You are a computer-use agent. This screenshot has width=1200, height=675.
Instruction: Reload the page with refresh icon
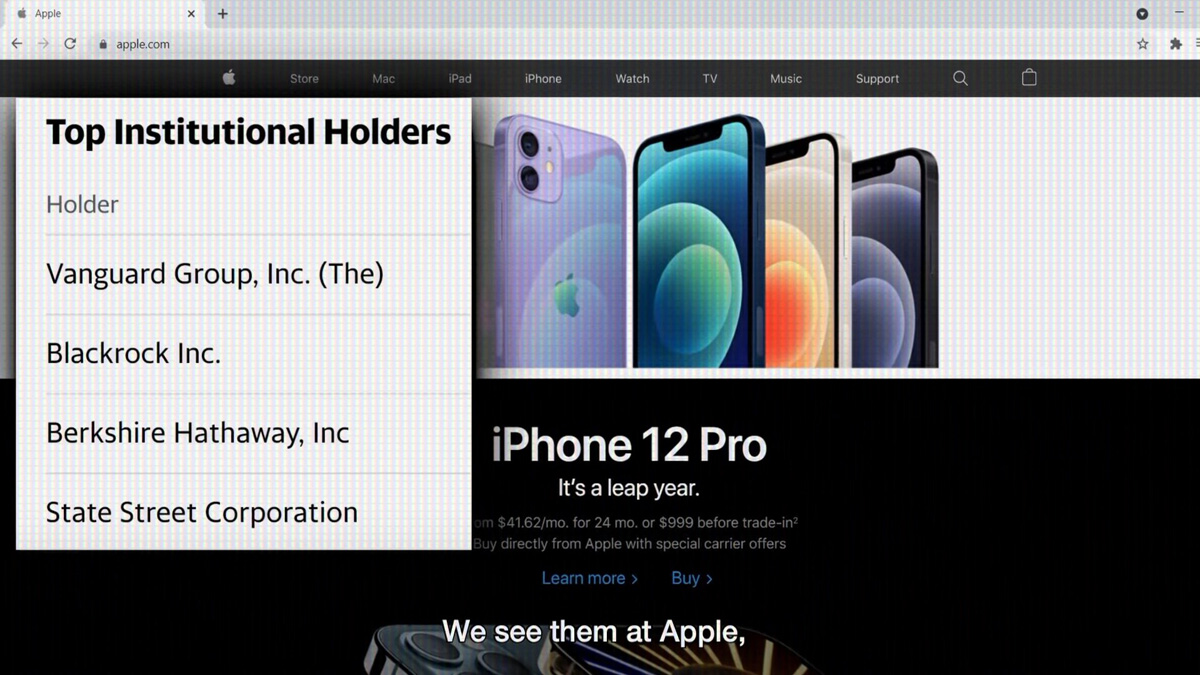pos(70,44)
